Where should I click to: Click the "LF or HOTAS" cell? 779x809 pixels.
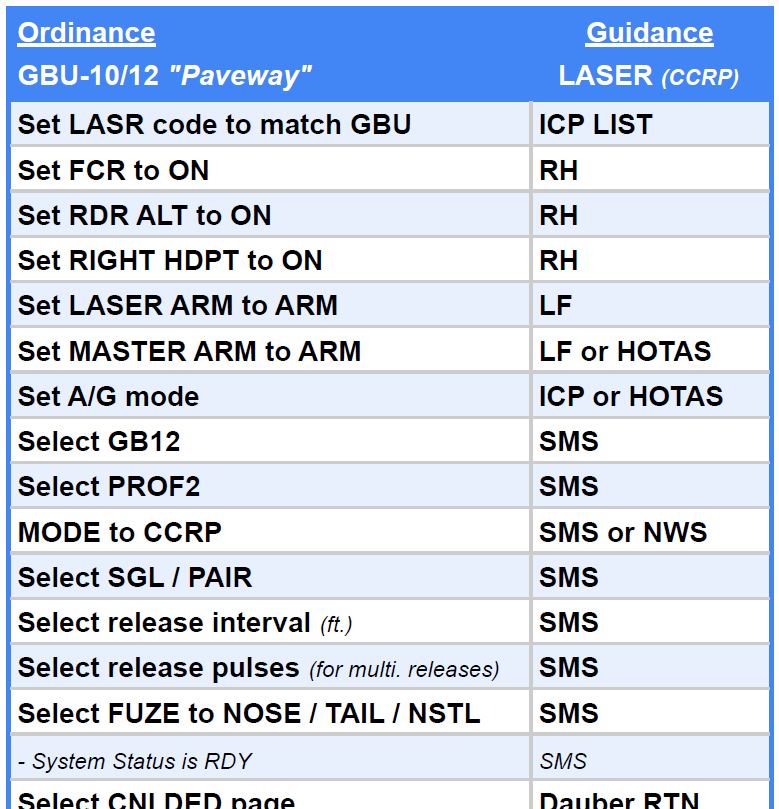tap(625, 351)
